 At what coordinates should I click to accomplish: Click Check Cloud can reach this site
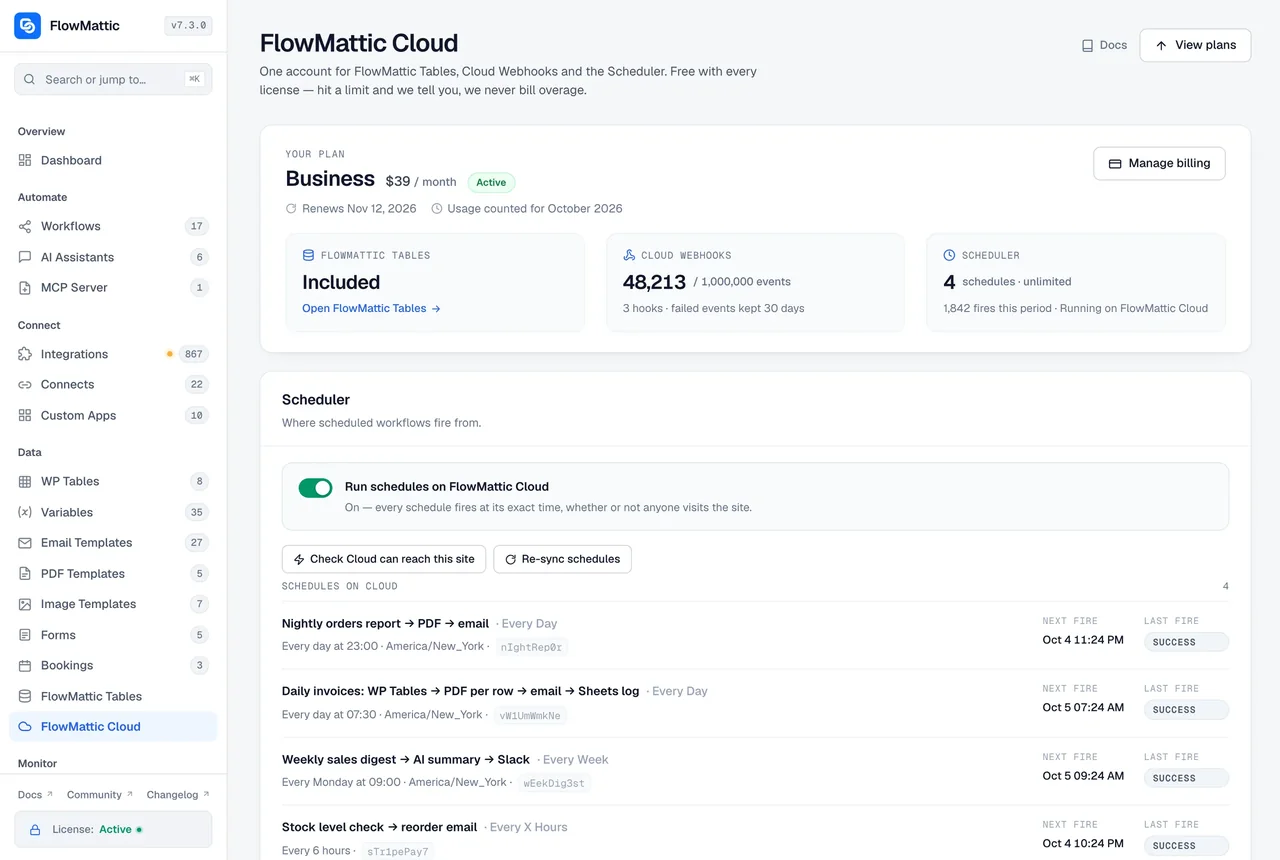click(x=384, y=559)
